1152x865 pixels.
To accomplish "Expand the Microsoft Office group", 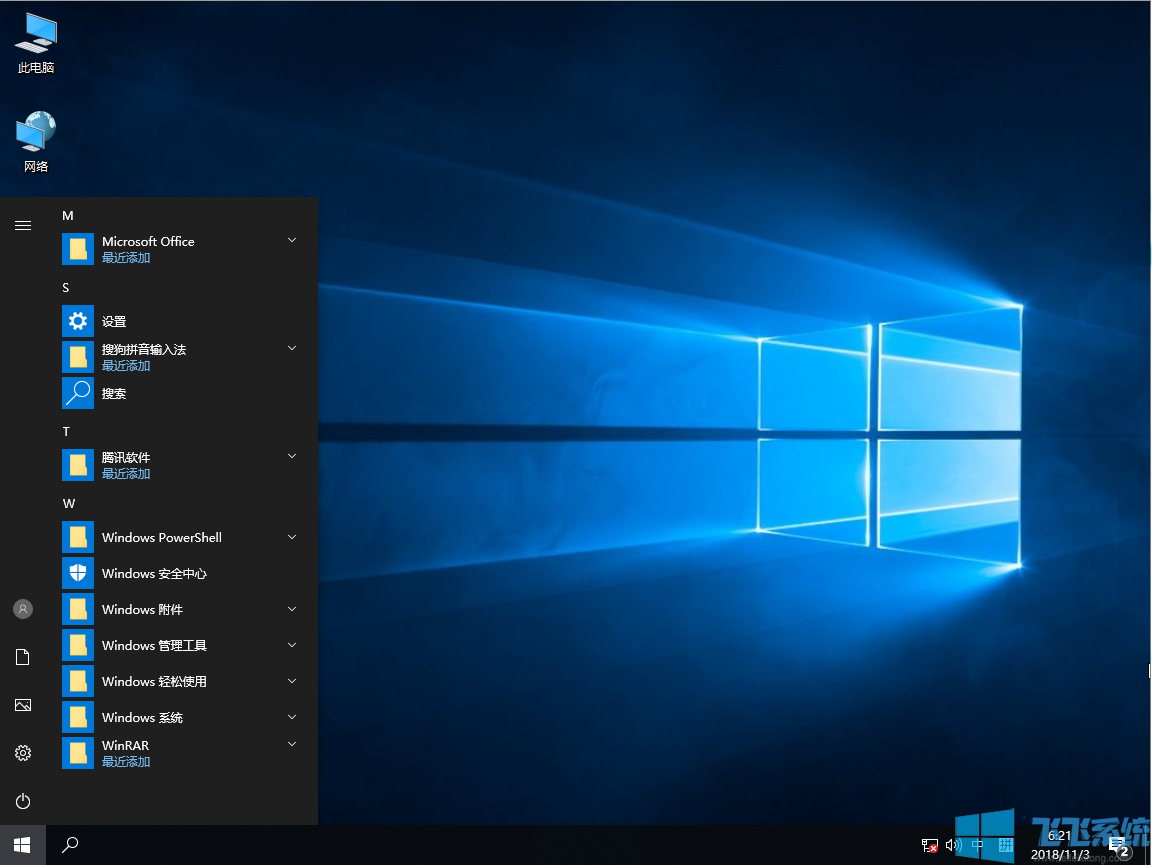I will click(291, 239).
